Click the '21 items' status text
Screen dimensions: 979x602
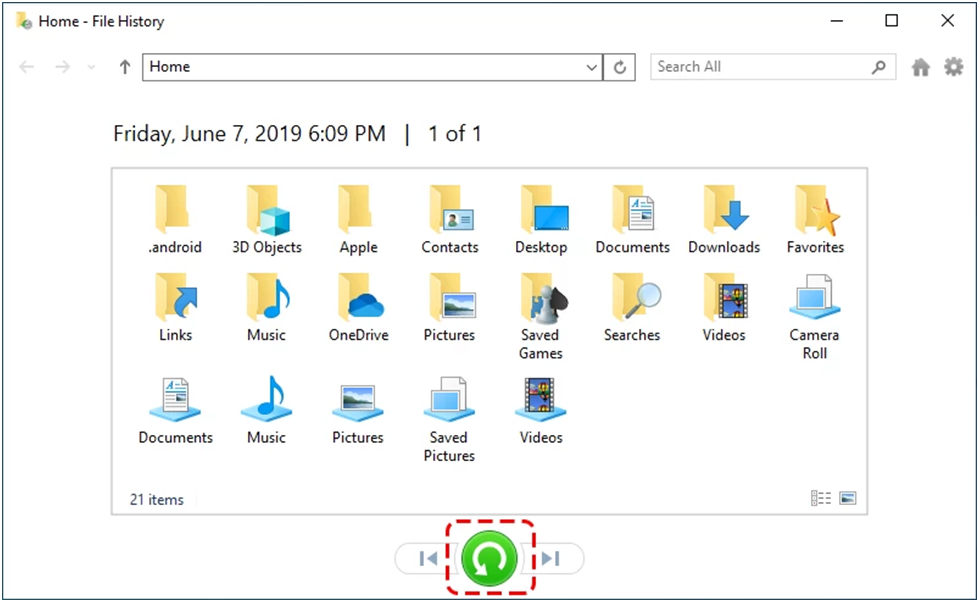tap(156, 500)
